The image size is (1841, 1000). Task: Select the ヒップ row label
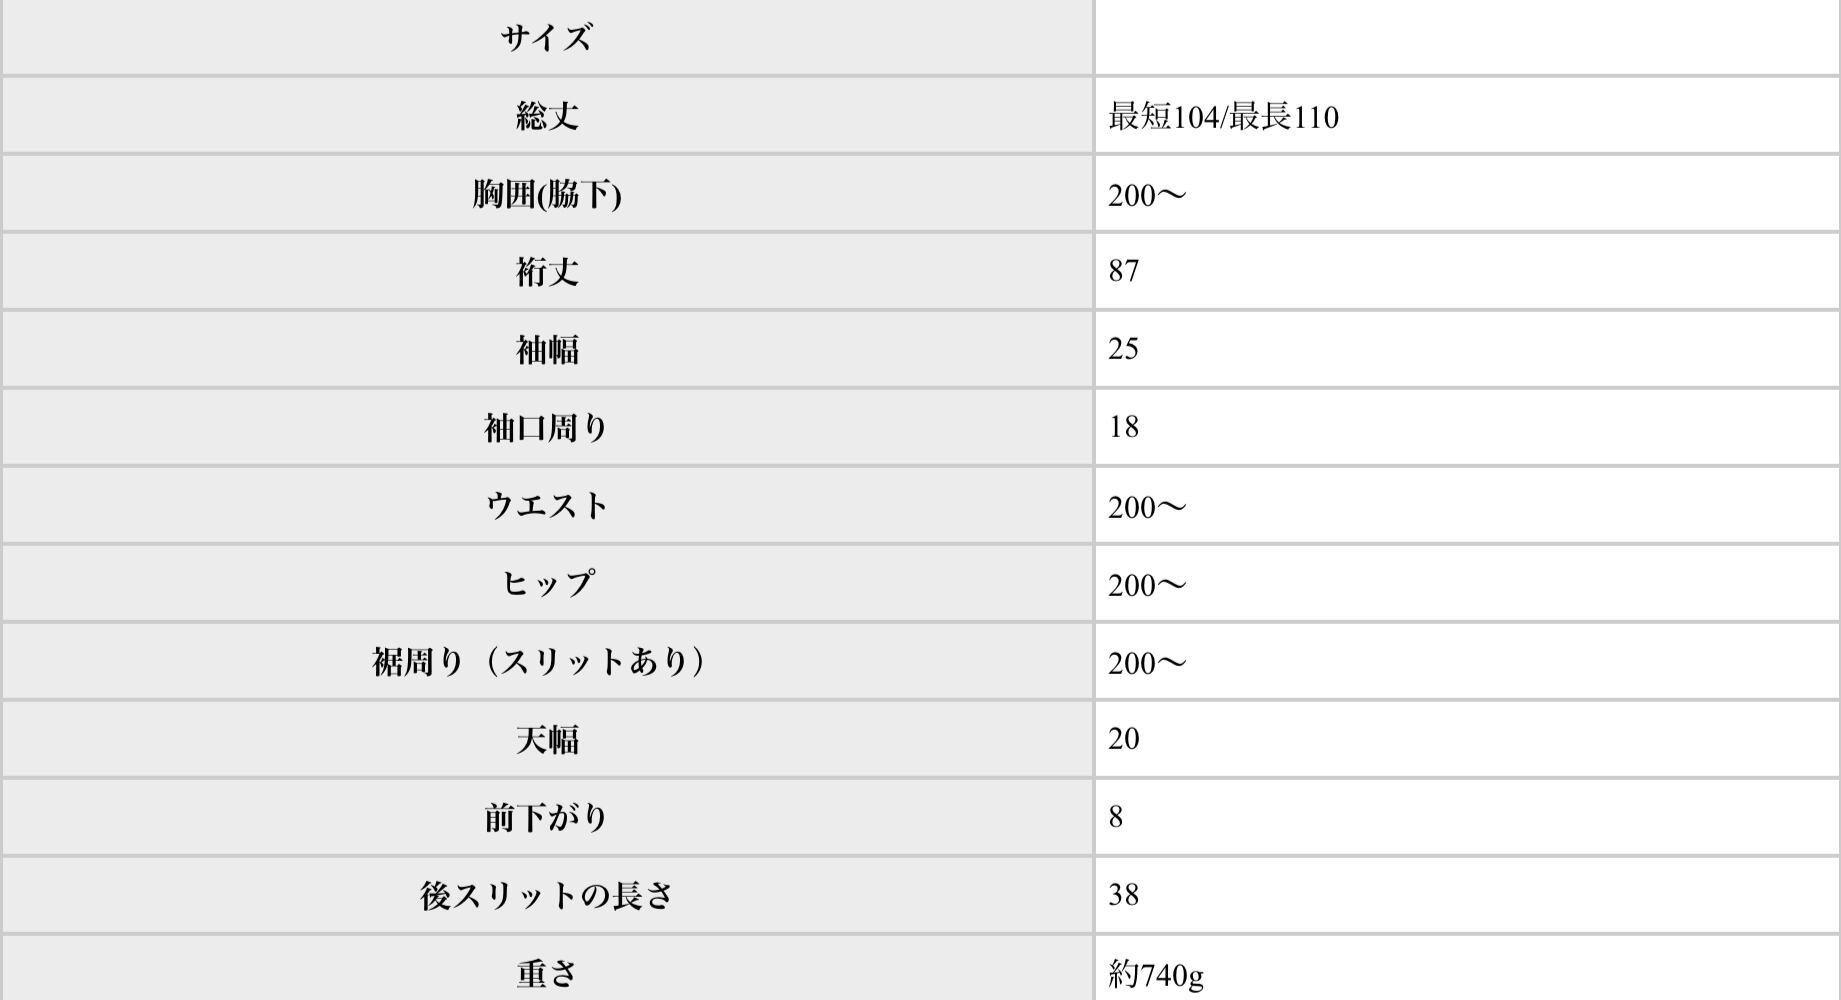(546, 583)
